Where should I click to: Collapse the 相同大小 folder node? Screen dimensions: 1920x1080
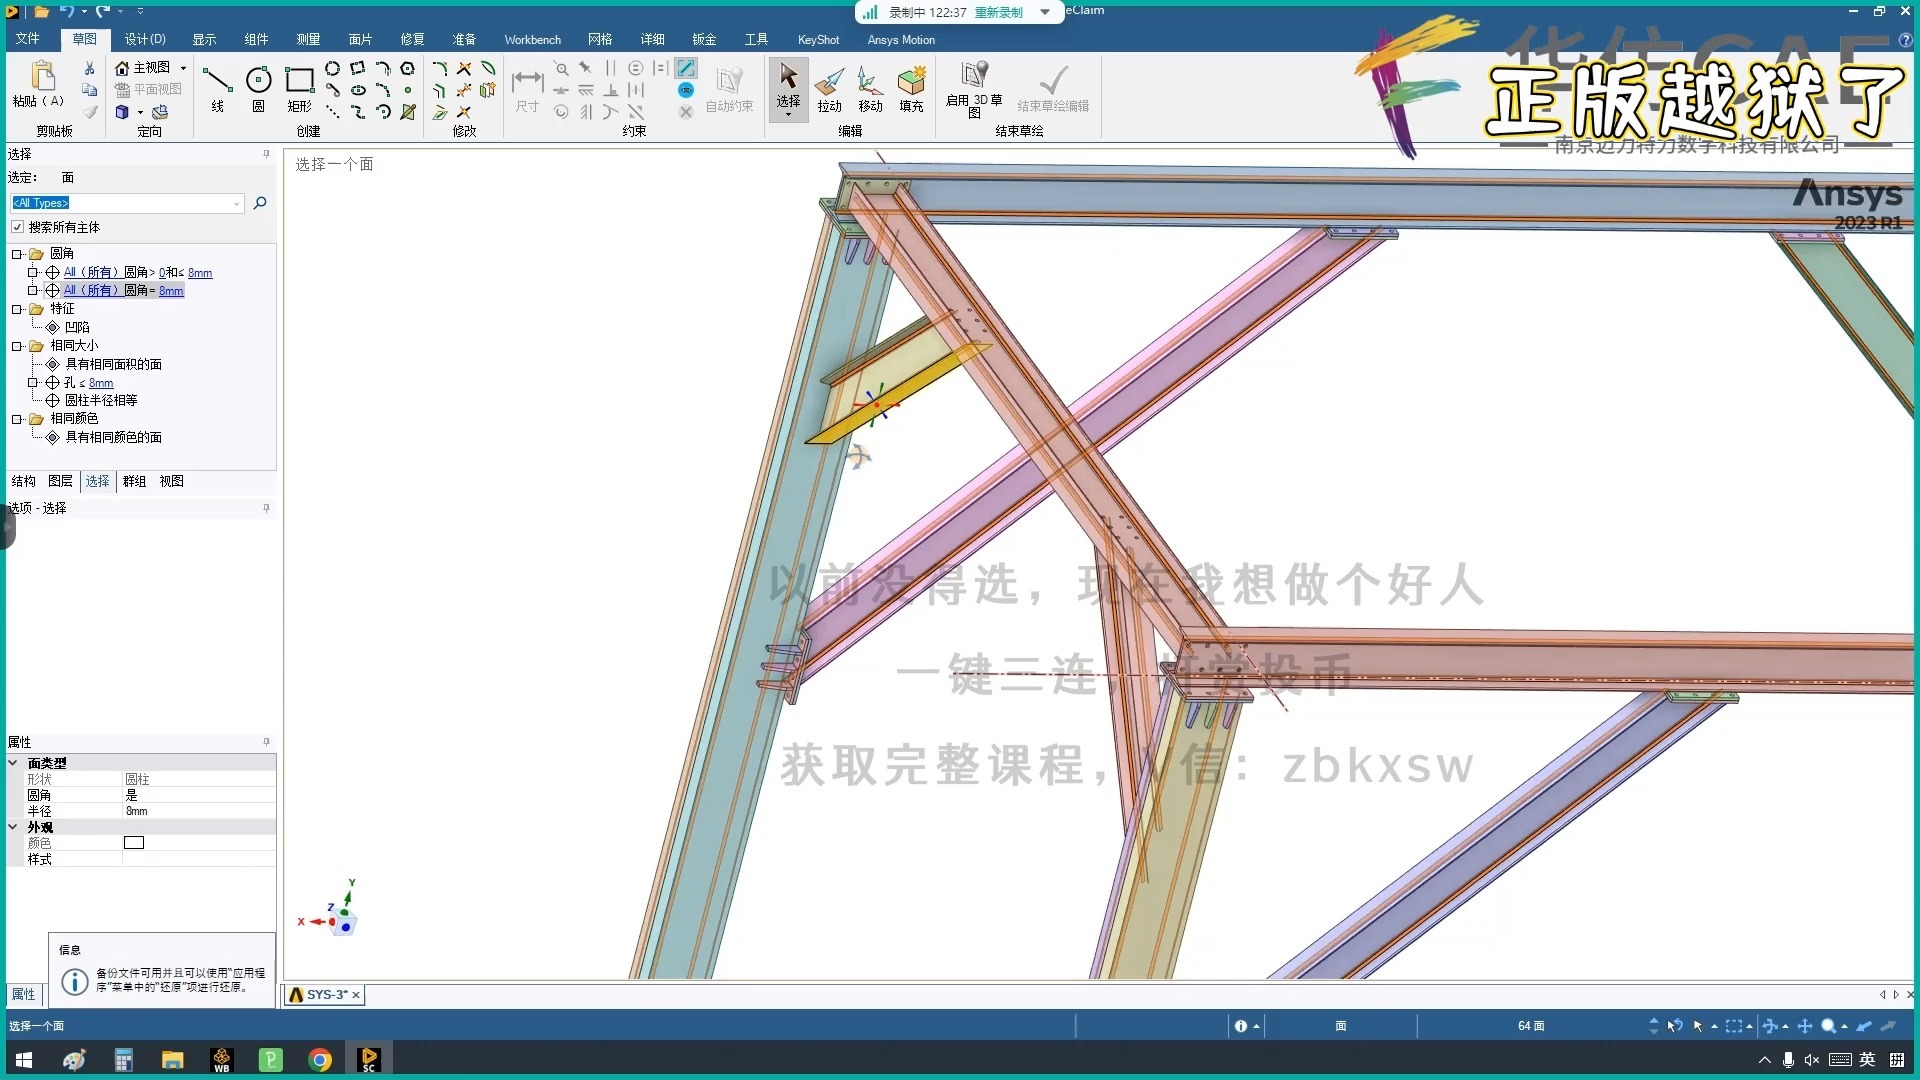17,346
